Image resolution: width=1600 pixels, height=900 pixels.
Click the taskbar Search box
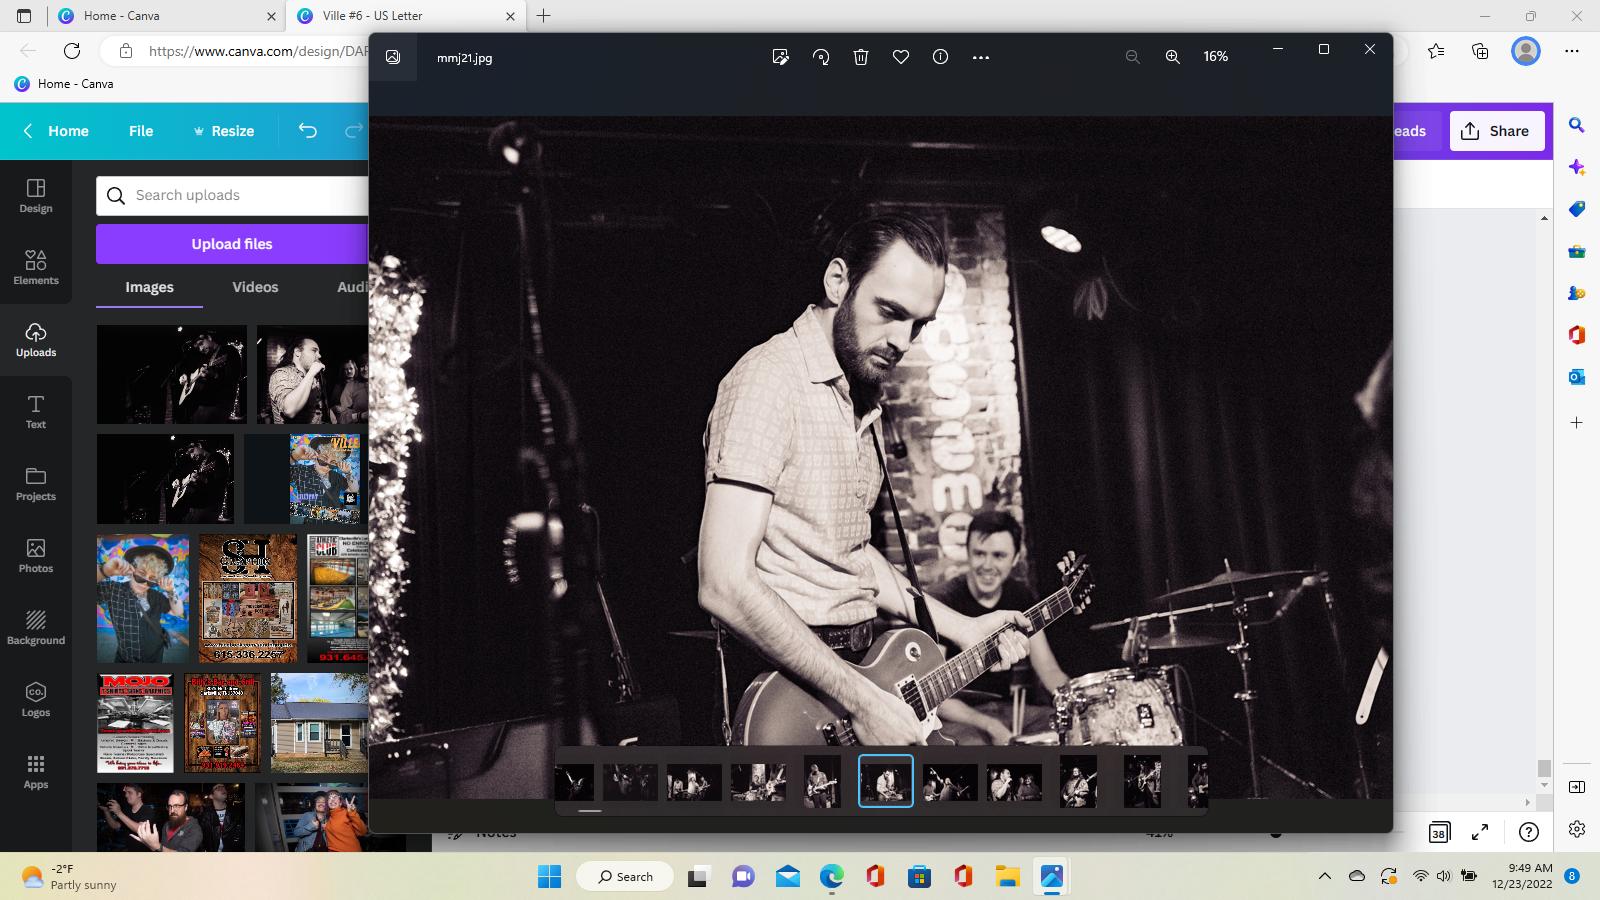(625, 877)
